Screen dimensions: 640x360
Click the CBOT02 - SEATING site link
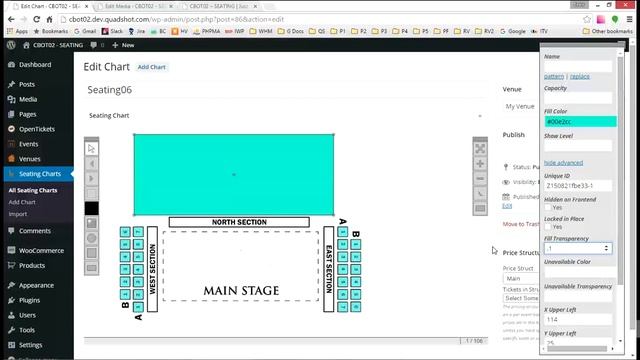click(x=53, y=45)
